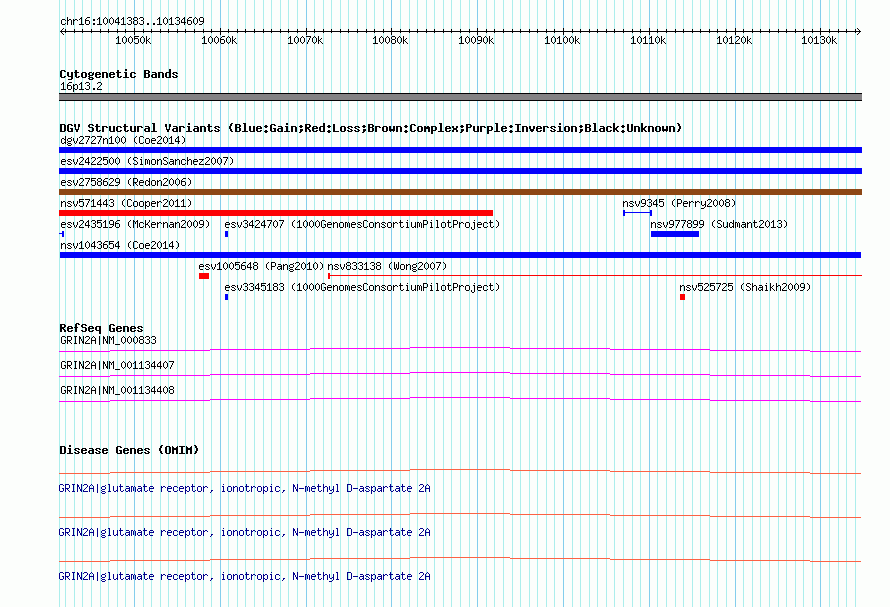The height and width of the screenshot is (607, 890).
Task: Click the esv2758629 (Redon2006) text label
Action: click(126, 182)
